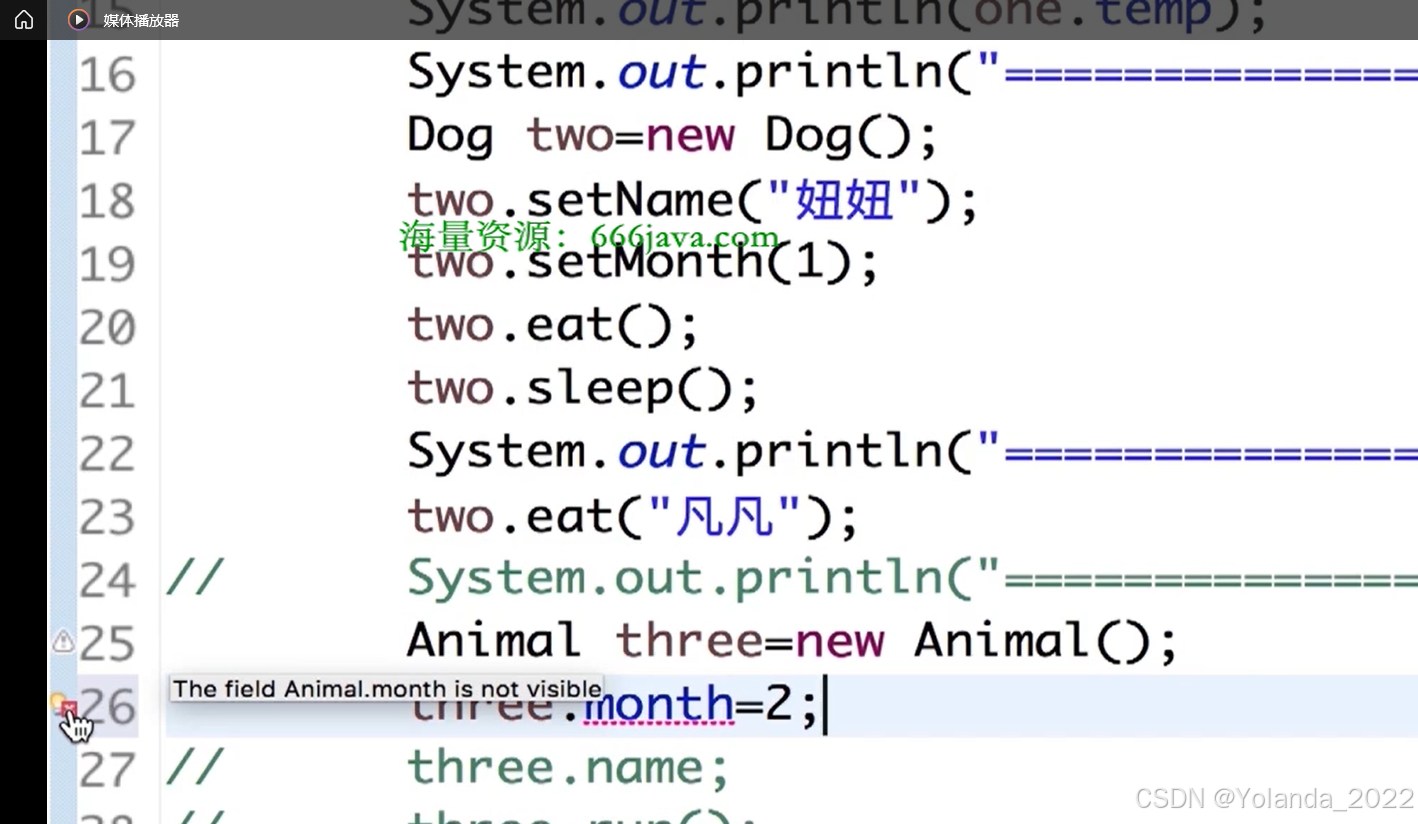
Task: Select the 媒体播放器 tab label
Action: 141,20
